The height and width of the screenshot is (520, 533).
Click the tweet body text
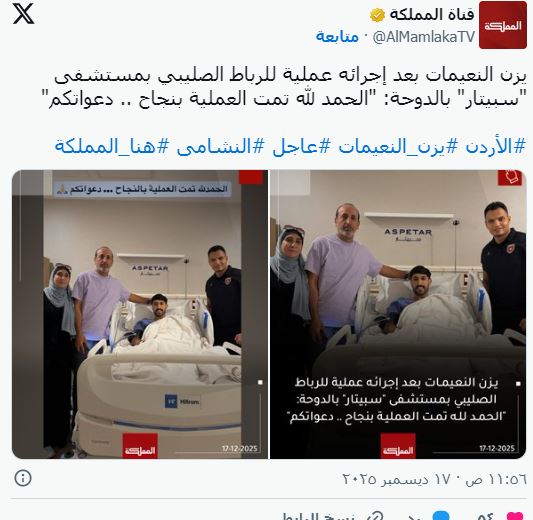288,88
